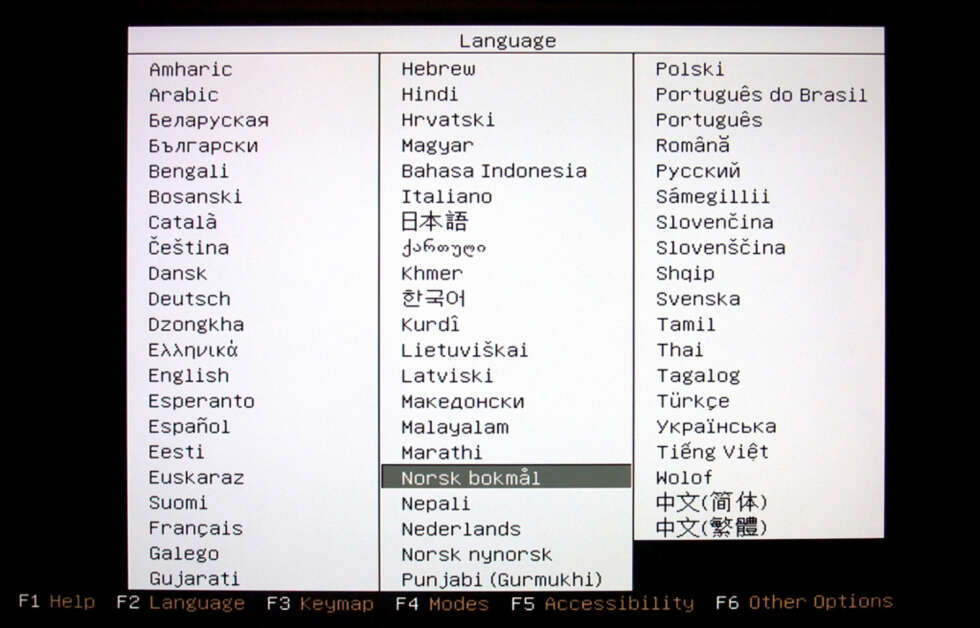The height and width of the screenshot is (628, 980).
Task: Open the F2 Language menu
Action: (x=181, y=603)
